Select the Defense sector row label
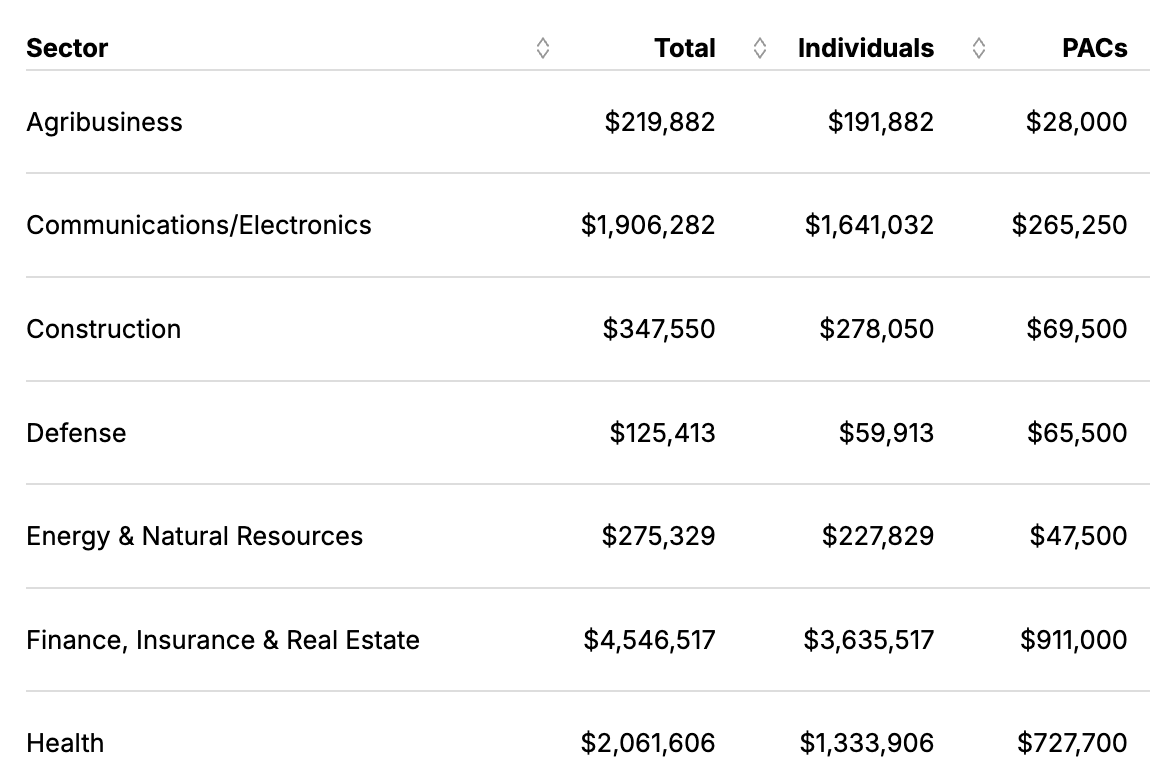The image size is (1150, 772). [77, 433]
